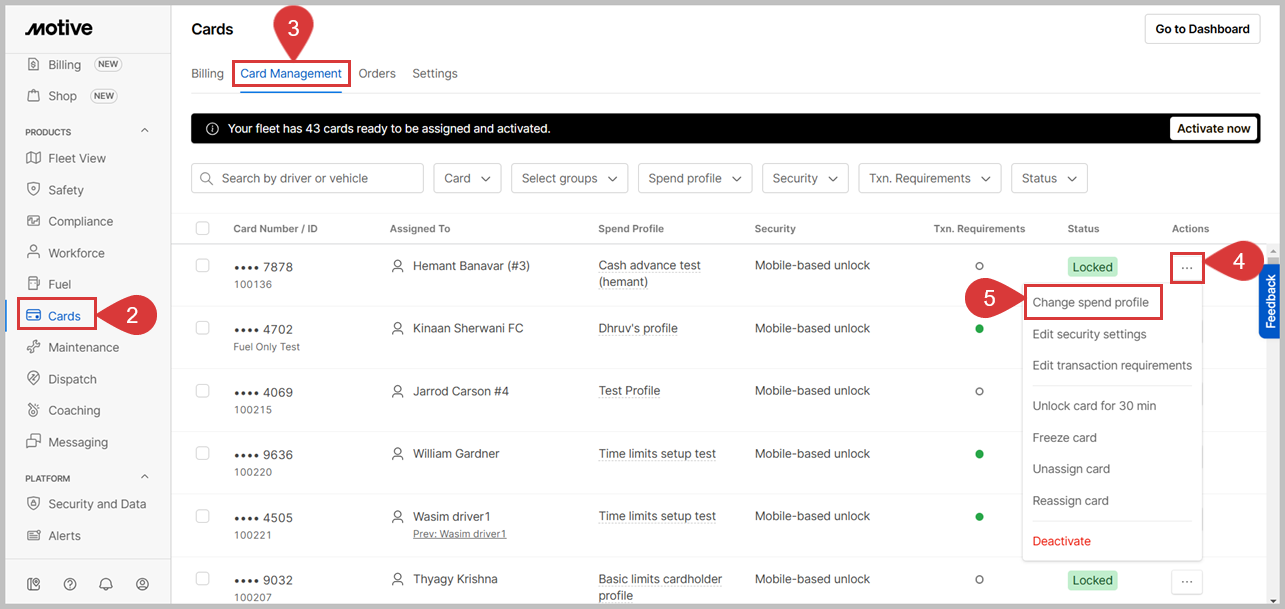The height and width of the screenshot is (609, 1285).
Task: Open user profile icon at bottom
Action: (142, 584)
